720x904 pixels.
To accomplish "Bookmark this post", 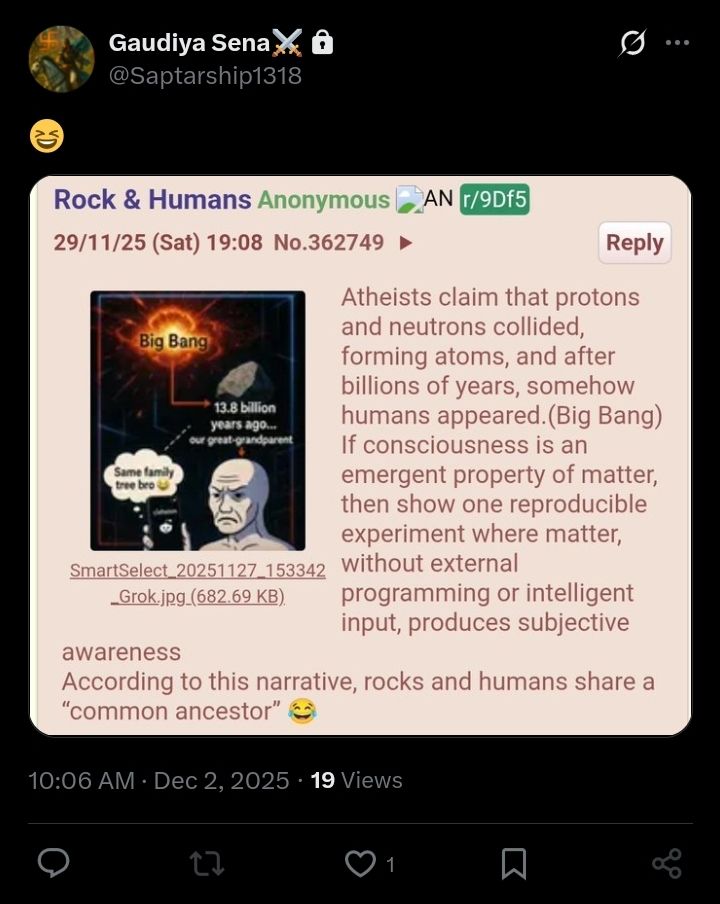I will (514, 864).
